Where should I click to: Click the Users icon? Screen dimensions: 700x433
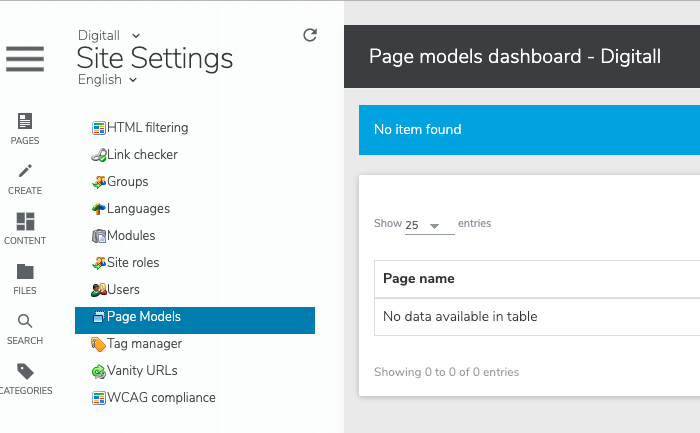pos(99,290)
